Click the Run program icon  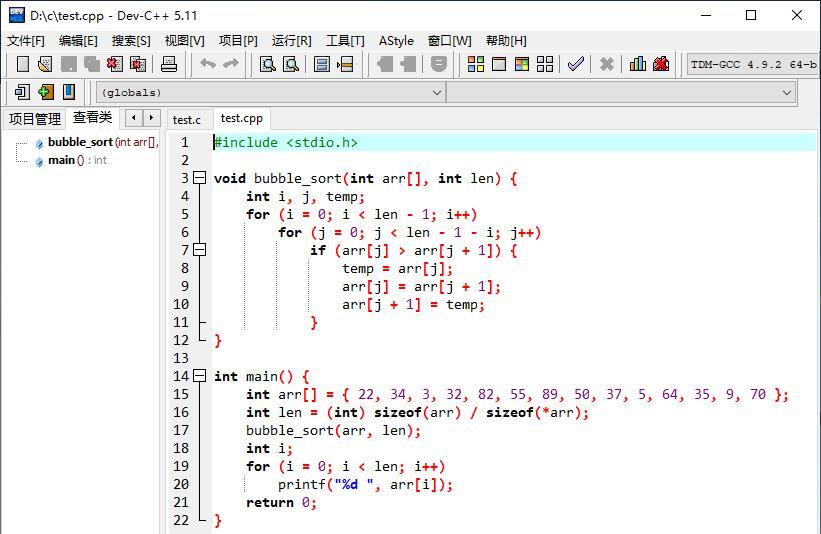(x=499, y=64)
